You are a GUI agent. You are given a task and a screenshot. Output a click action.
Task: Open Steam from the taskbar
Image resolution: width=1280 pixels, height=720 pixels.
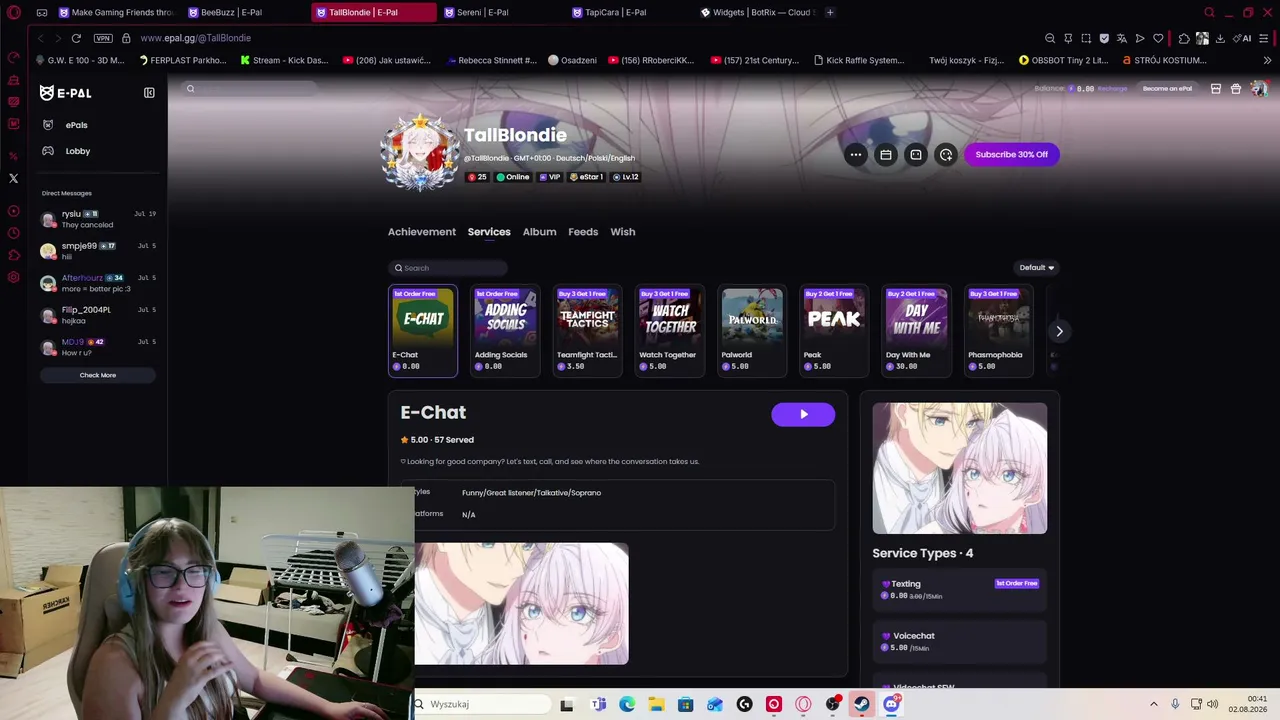(x=861, y=704)
